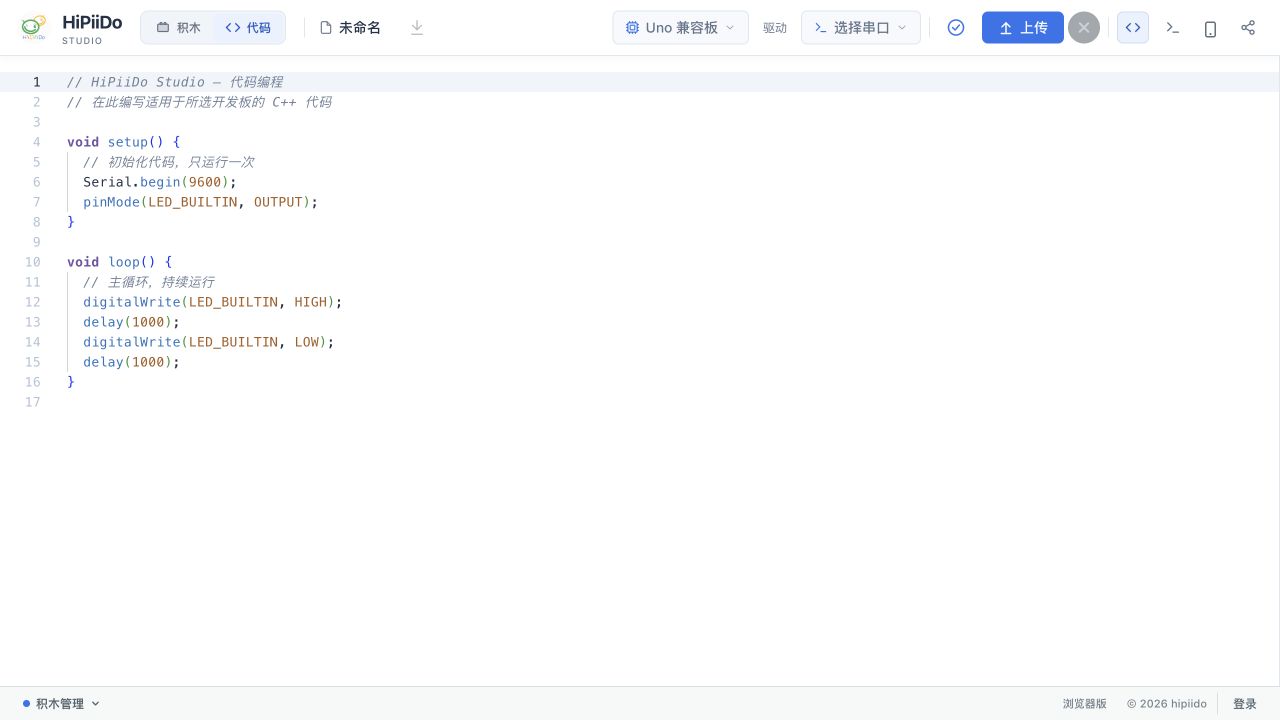The image size is (1280, 720).
Task: Click on the void loop() line
Action: click(120, 262)
